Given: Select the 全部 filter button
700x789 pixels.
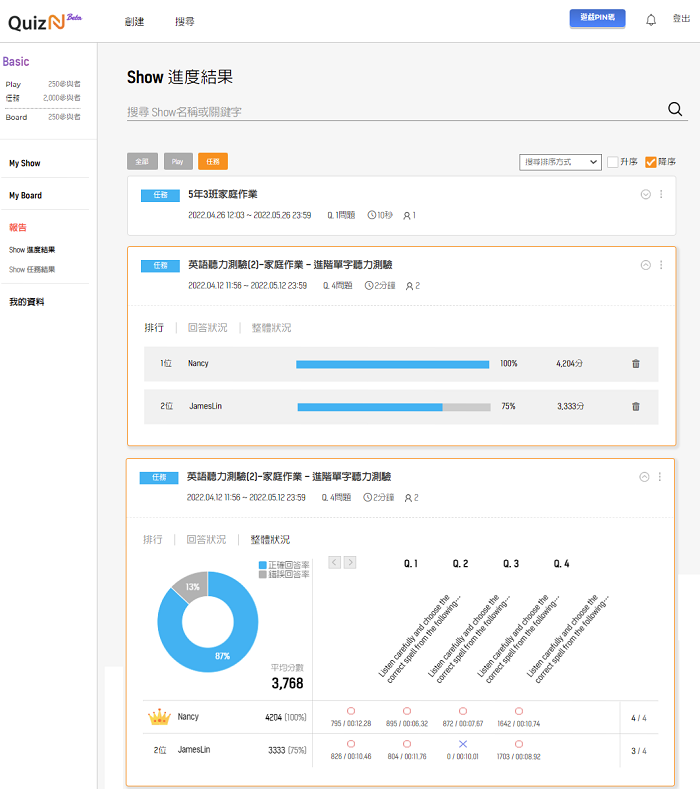Looking at the screenshot, I should click(x=143, y=161).
